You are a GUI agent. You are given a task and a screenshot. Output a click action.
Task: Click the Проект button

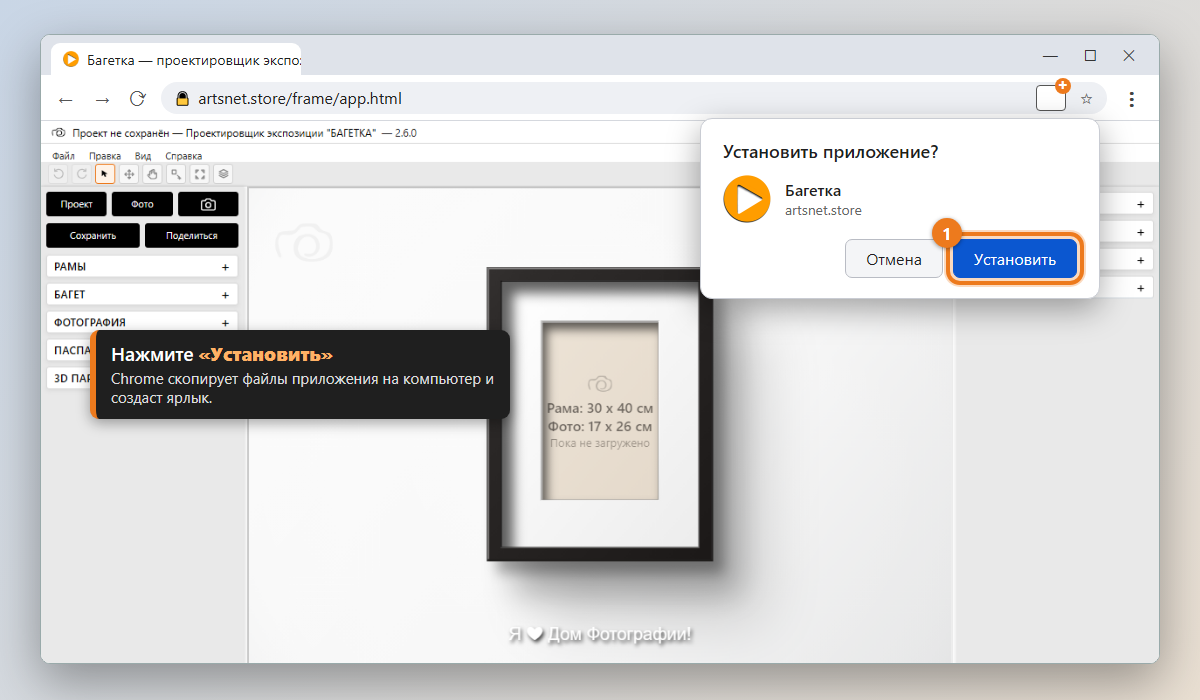click(x=76, y=204)
